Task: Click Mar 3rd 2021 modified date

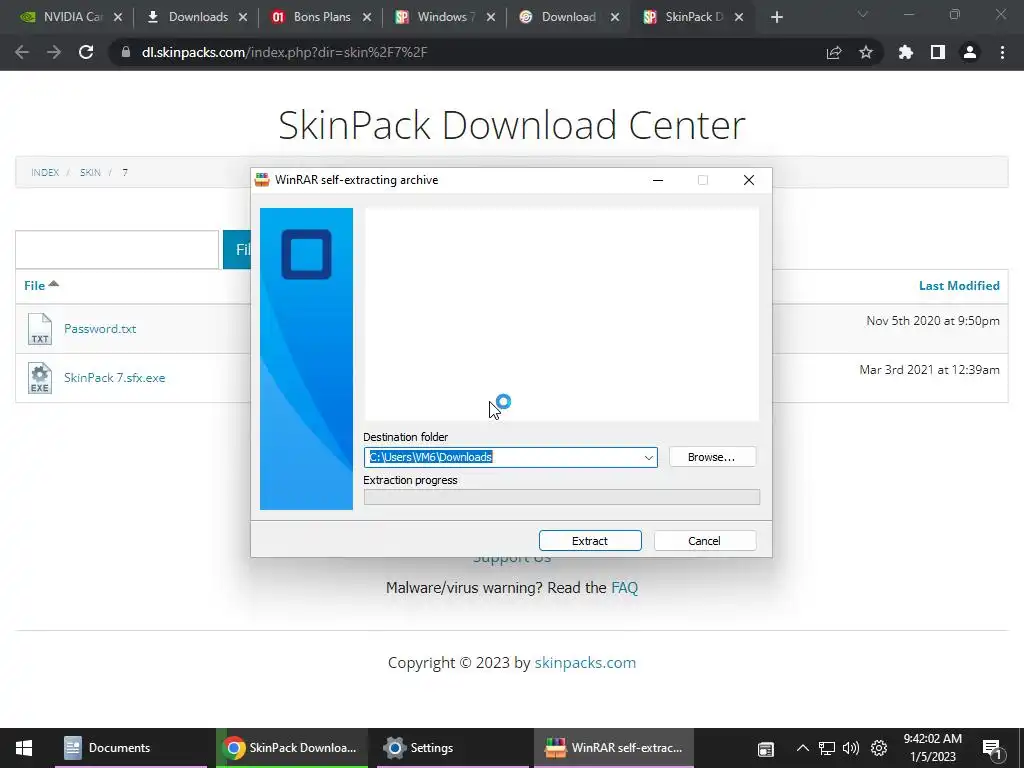Action: click(x=929, y=370)
